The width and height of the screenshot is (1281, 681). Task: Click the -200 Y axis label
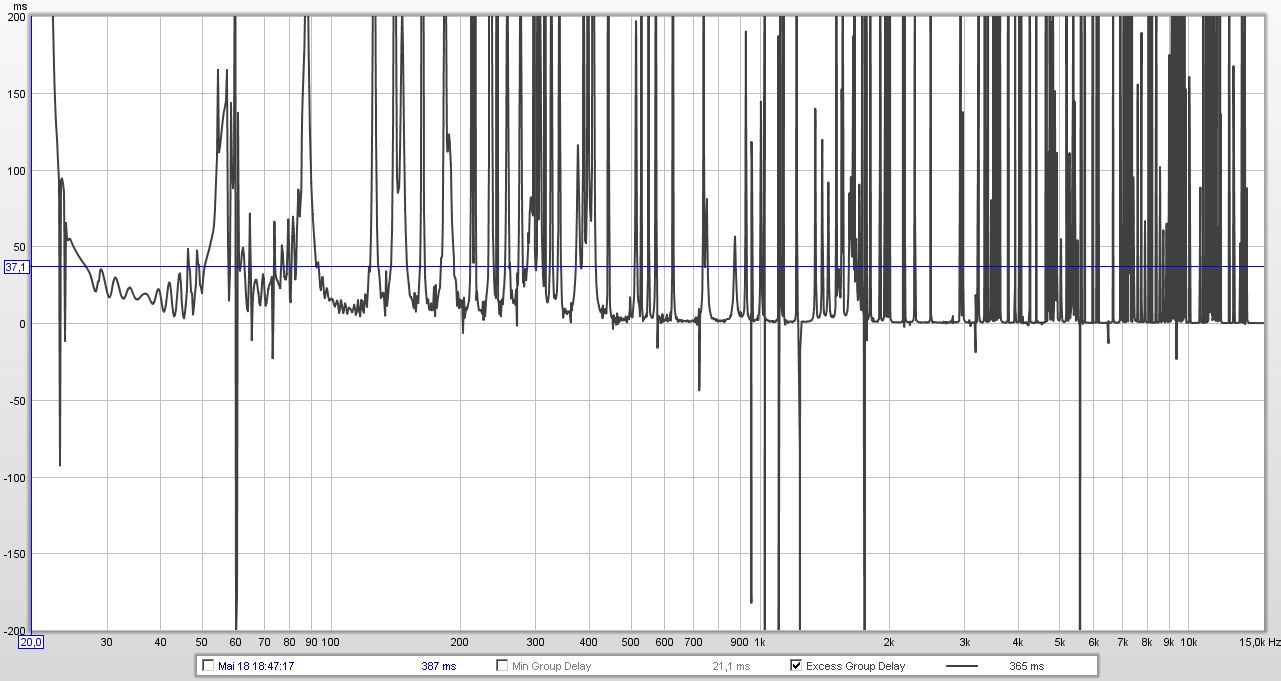(15, 631)
